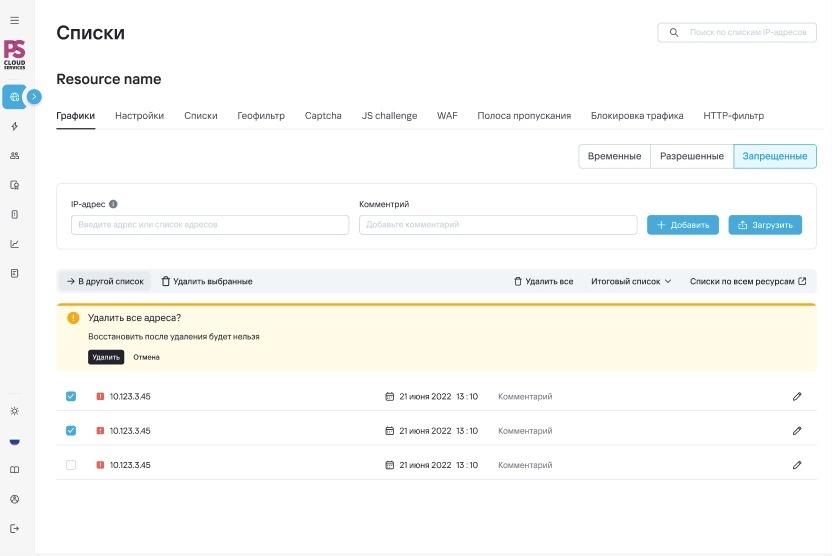Focus the IP list search field
832x556 pixels.
coord(737,32)
